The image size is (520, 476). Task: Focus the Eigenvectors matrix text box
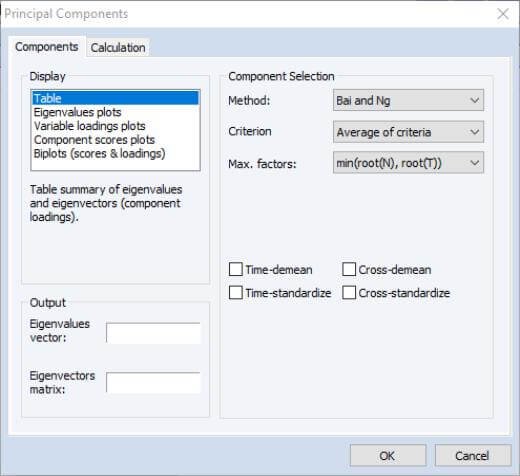[x=153, y=382]
